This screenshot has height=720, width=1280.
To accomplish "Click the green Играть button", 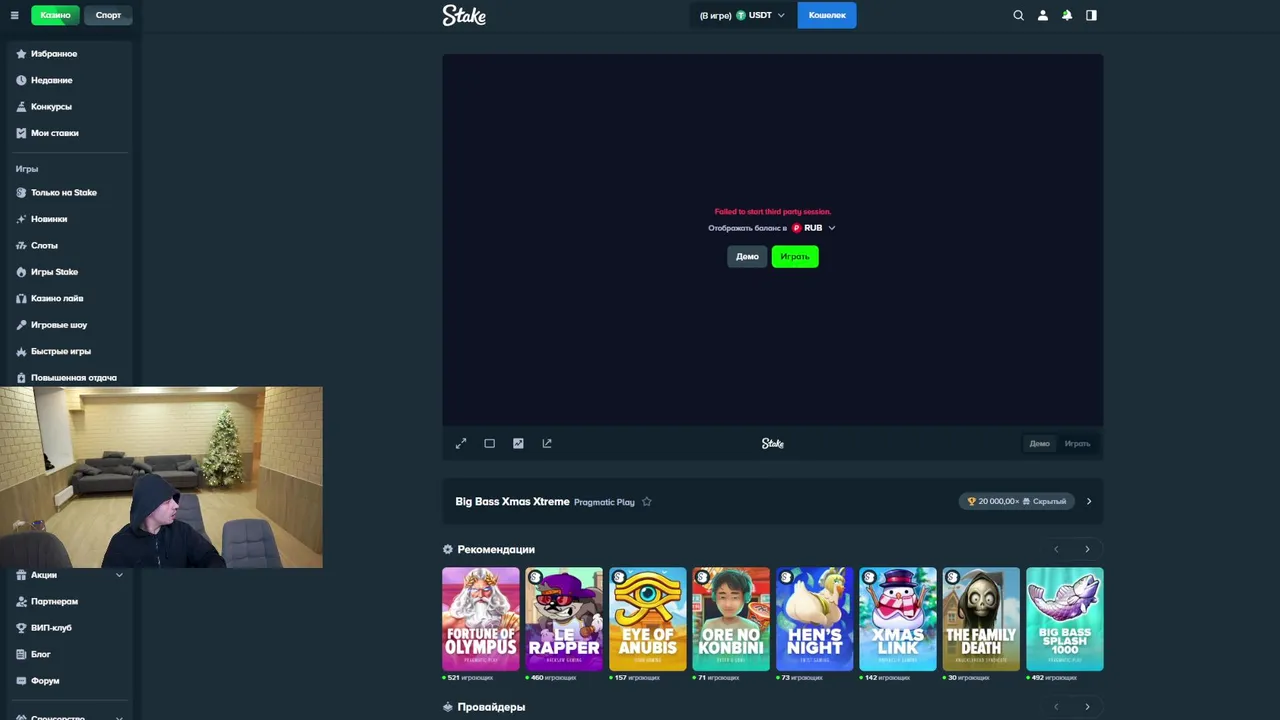I will click(x=795, y=257).
